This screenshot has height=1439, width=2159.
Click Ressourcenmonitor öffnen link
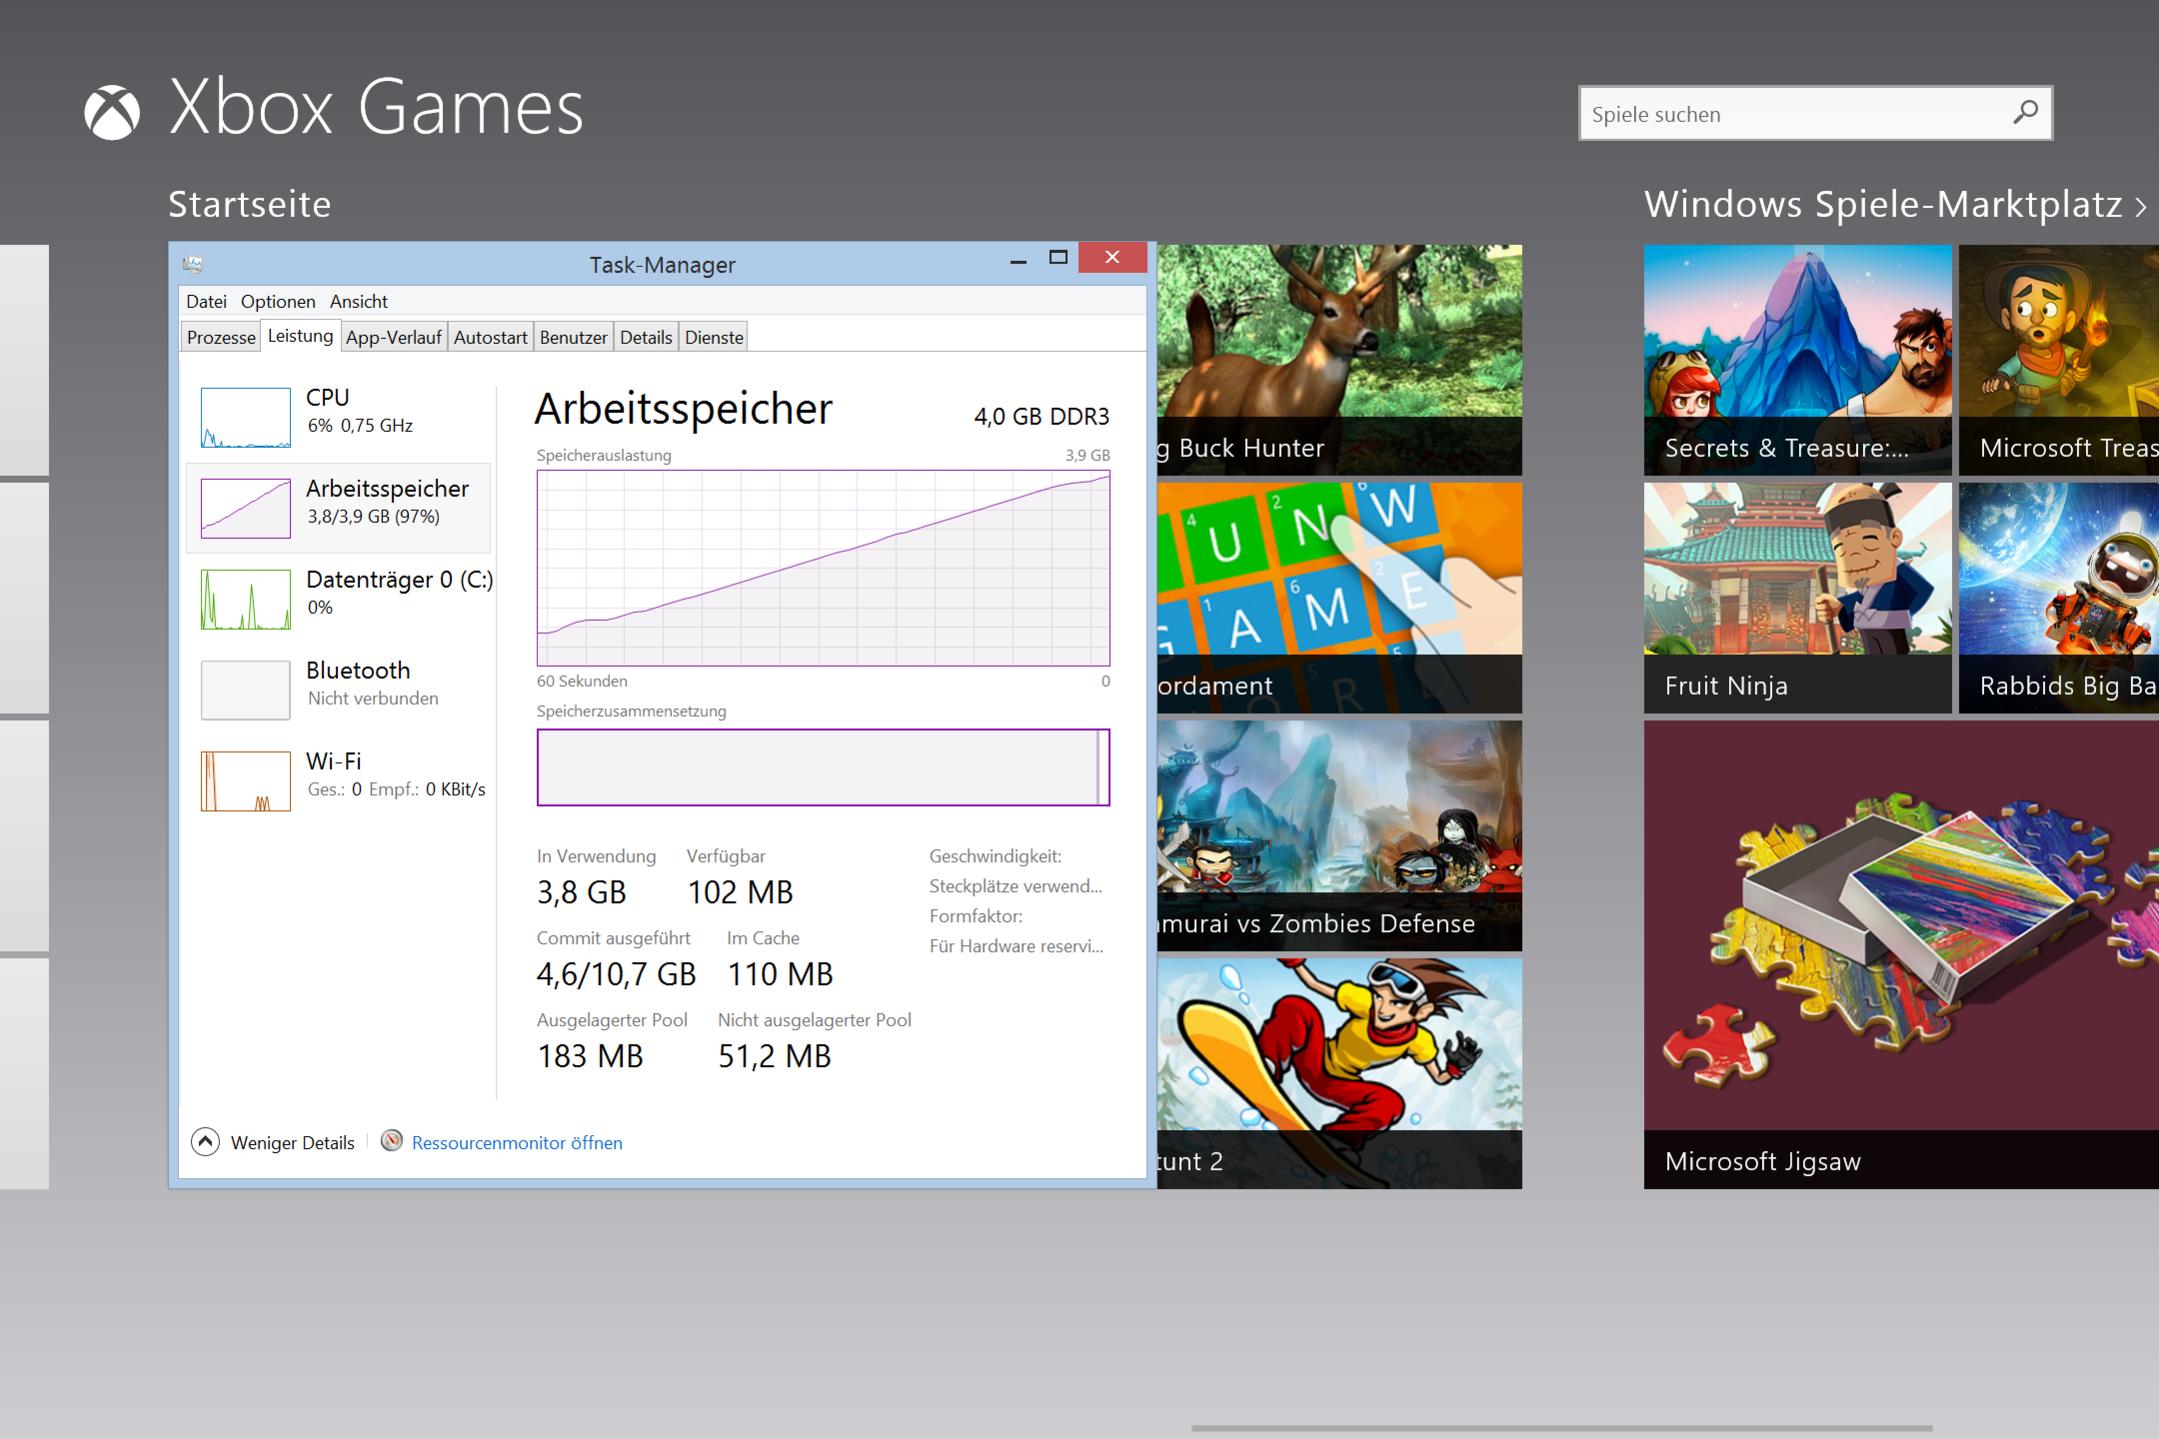click(x=517, y=1142)
